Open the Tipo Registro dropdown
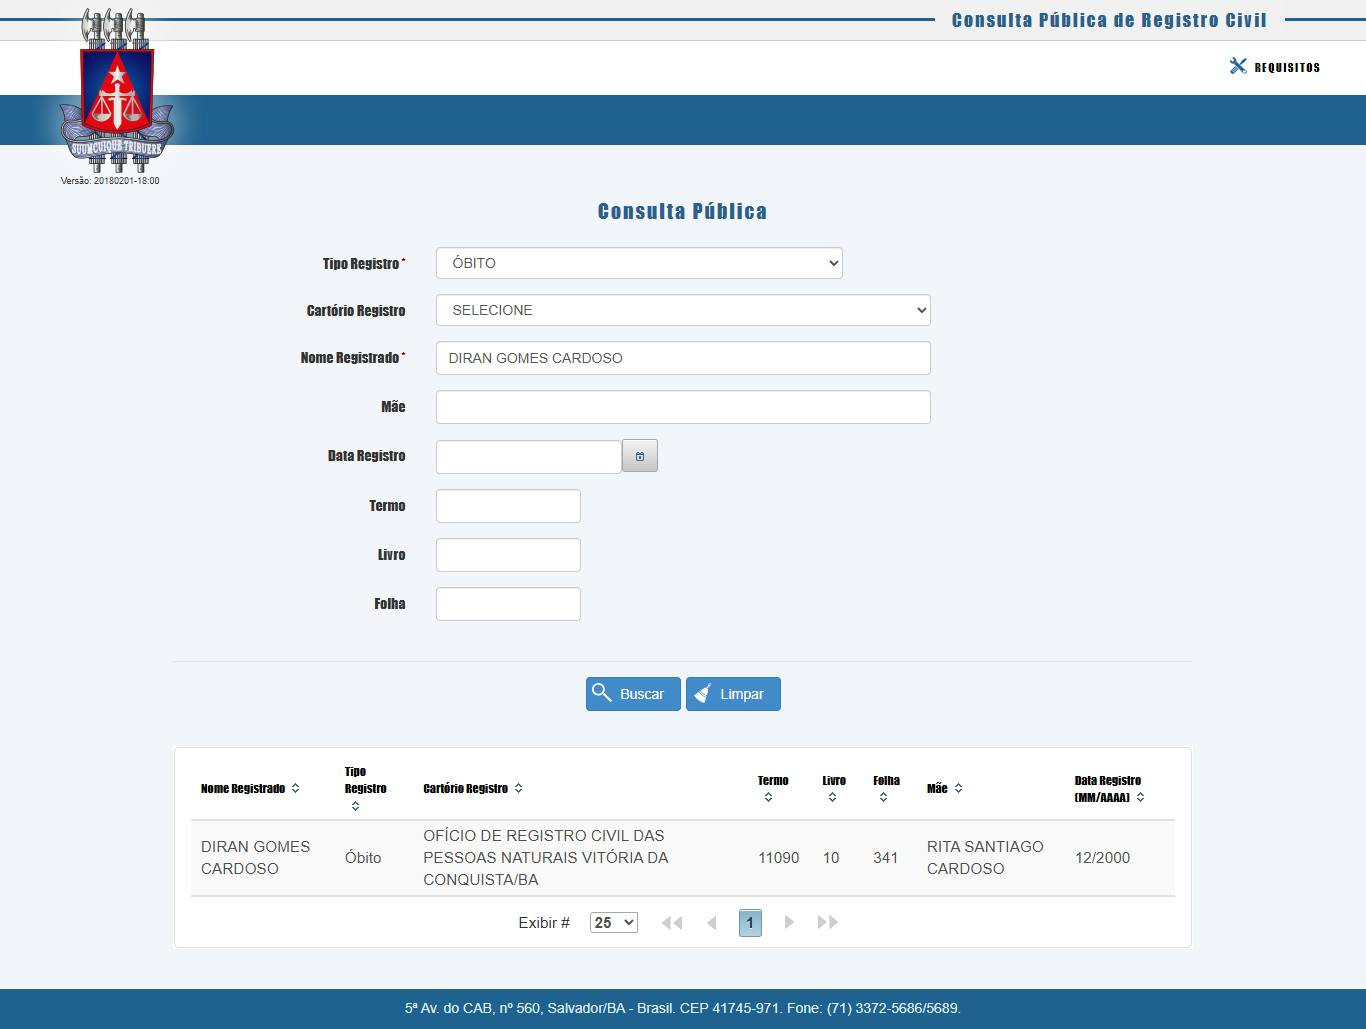1366x1029 pixels. point(639,263)
